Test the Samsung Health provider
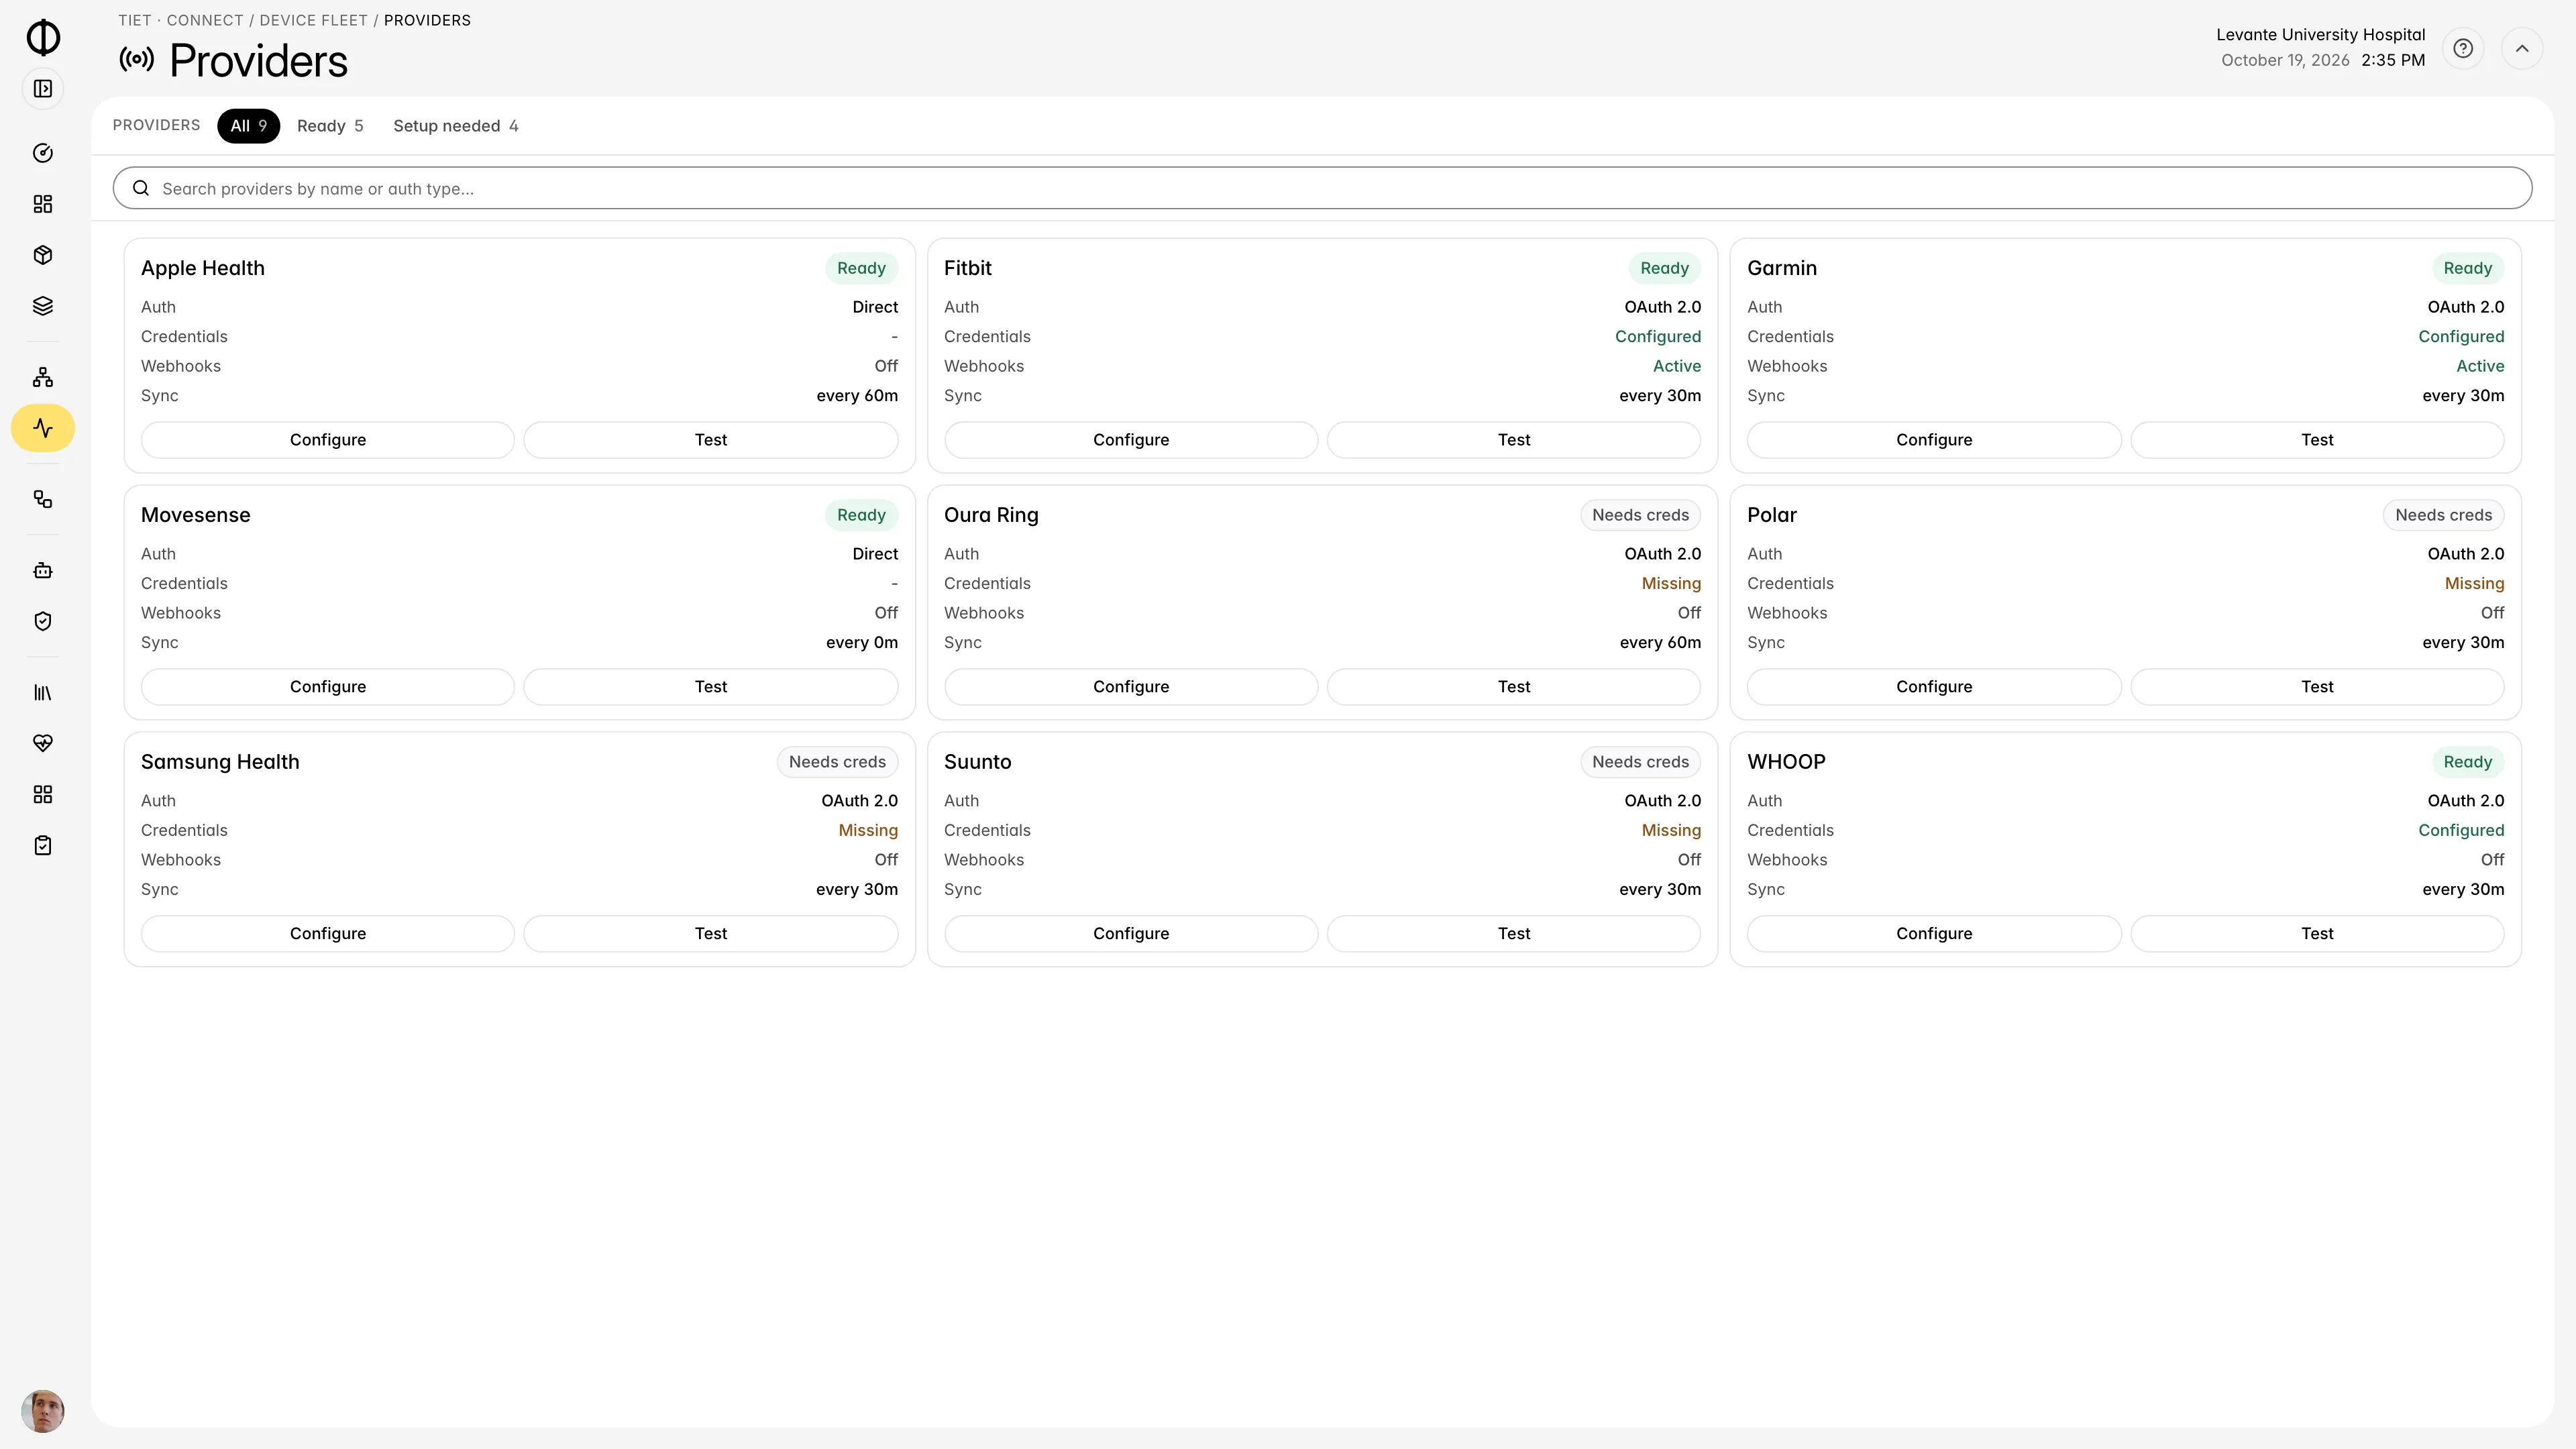This screenshot has height=1449, width=2576. click(x=711, y=934)
